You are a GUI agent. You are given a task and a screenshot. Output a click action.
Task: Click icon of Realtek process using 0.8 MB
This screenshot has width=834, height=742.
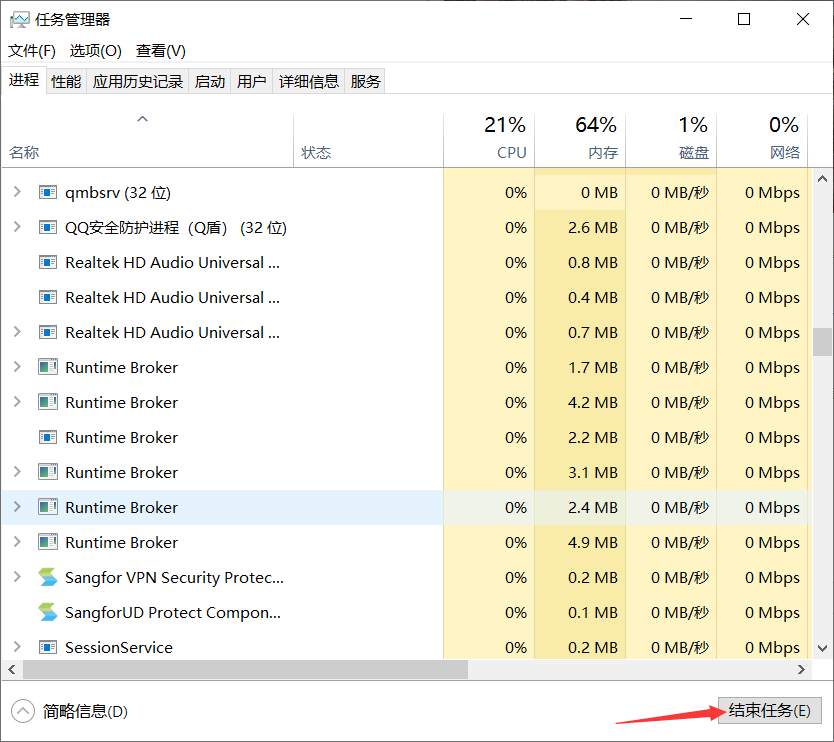click(x=48, y=262)
